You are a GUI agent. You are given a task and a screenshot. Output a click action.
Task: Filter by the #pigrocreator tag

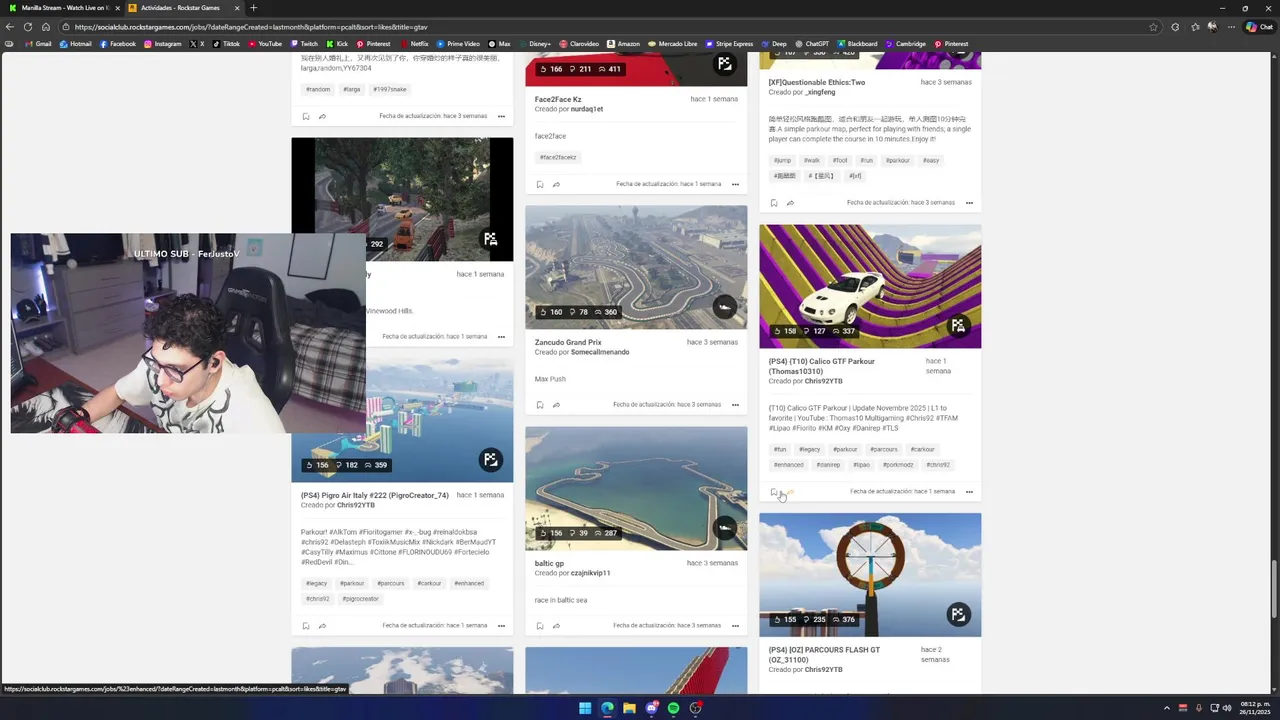pyautogui.click(x=361, y=599)
